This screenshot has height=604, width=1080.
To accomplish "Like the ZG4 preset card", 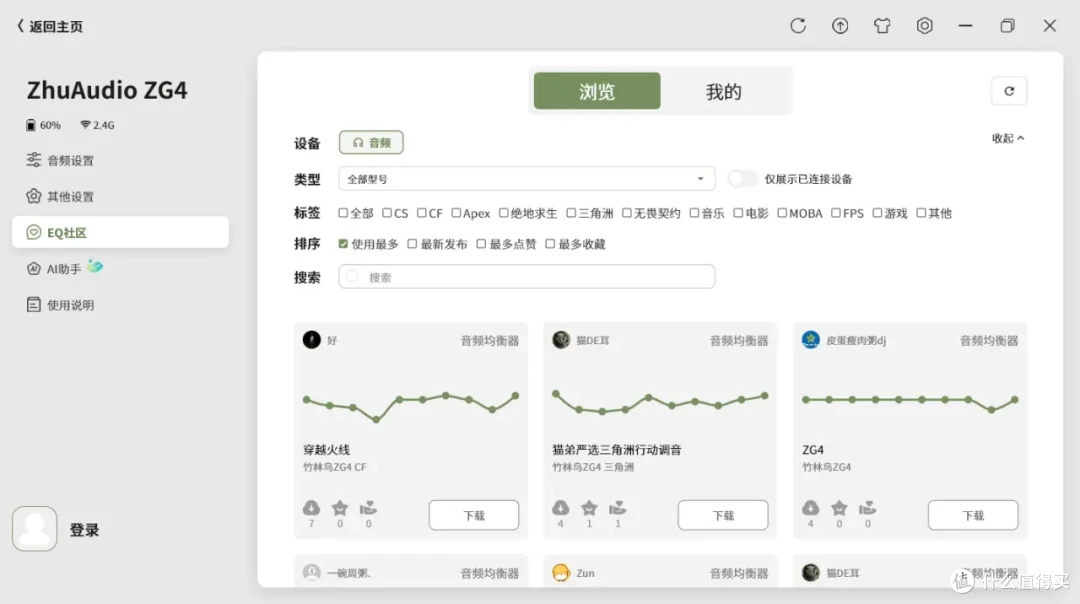I will 868,508.
